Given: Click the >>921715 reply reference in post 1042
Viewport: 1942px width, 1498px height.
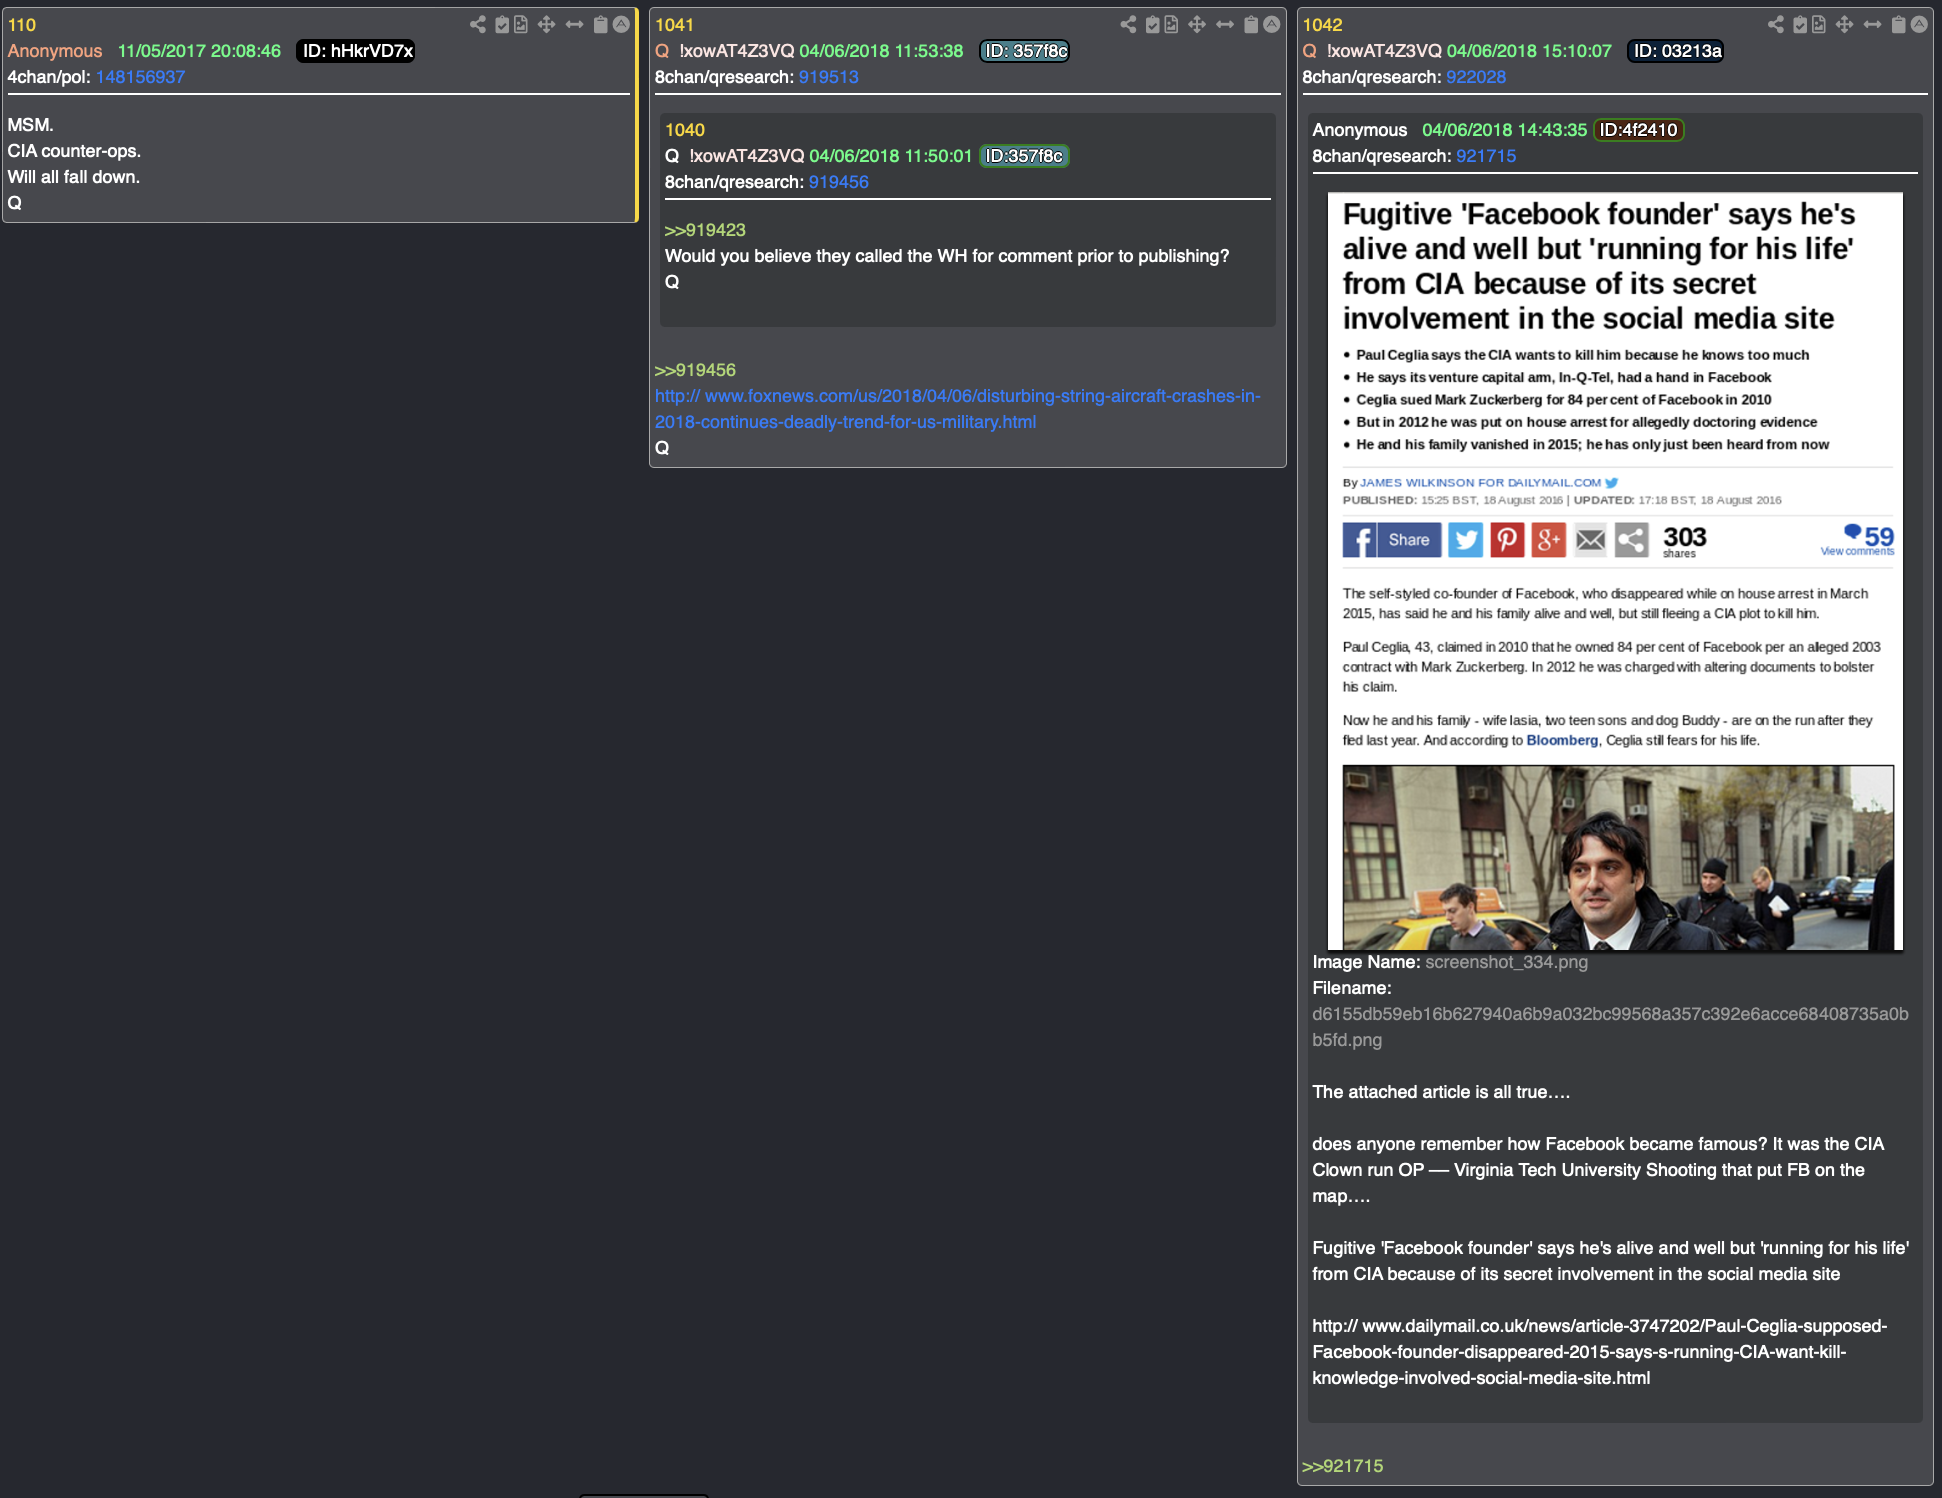Looking at the screenshot, I should click(1342, 1466).
